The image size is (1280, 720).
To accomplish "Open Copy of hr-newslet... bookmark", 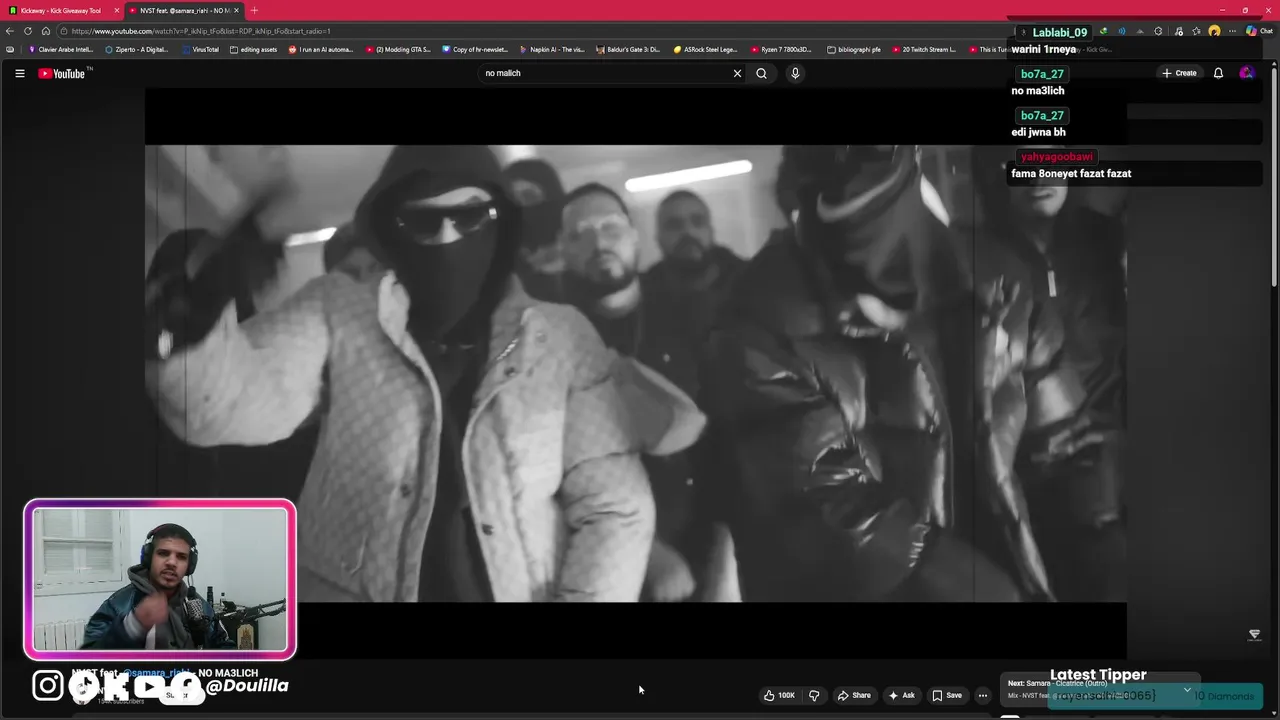I will pyautogui.click(x=475, y=49).
